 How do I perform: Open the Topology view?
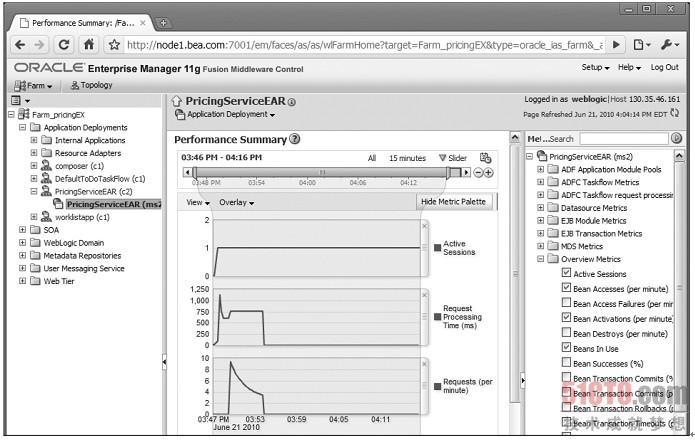[91, 85]
